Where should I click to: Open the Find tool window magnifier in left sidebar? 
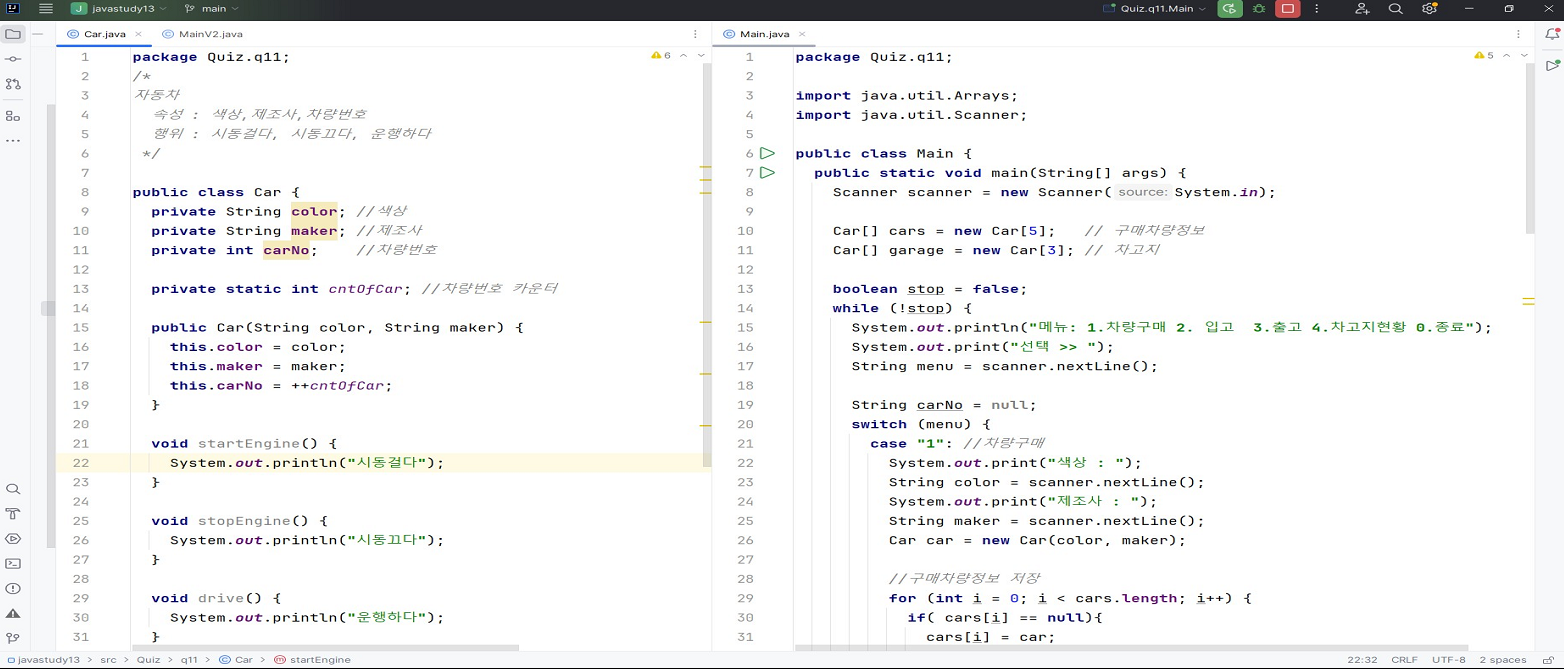(x=13, y=489)
